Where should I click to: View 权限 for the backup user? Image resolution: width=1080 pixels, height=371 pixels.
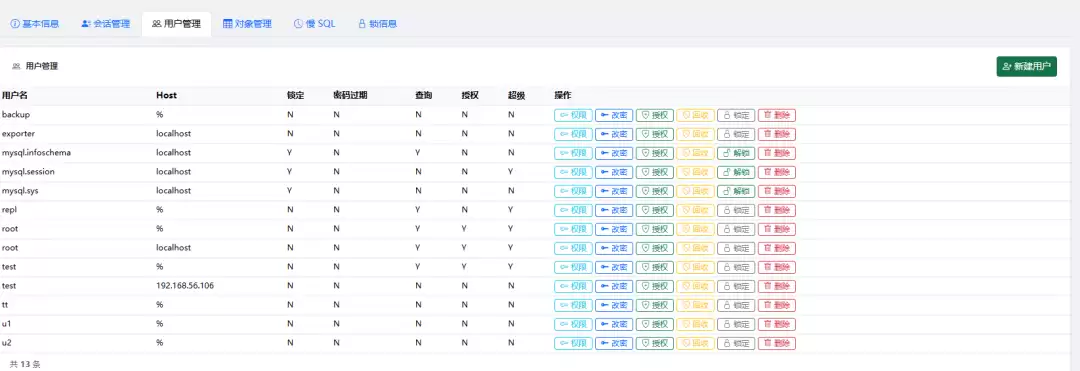(573, 115)
